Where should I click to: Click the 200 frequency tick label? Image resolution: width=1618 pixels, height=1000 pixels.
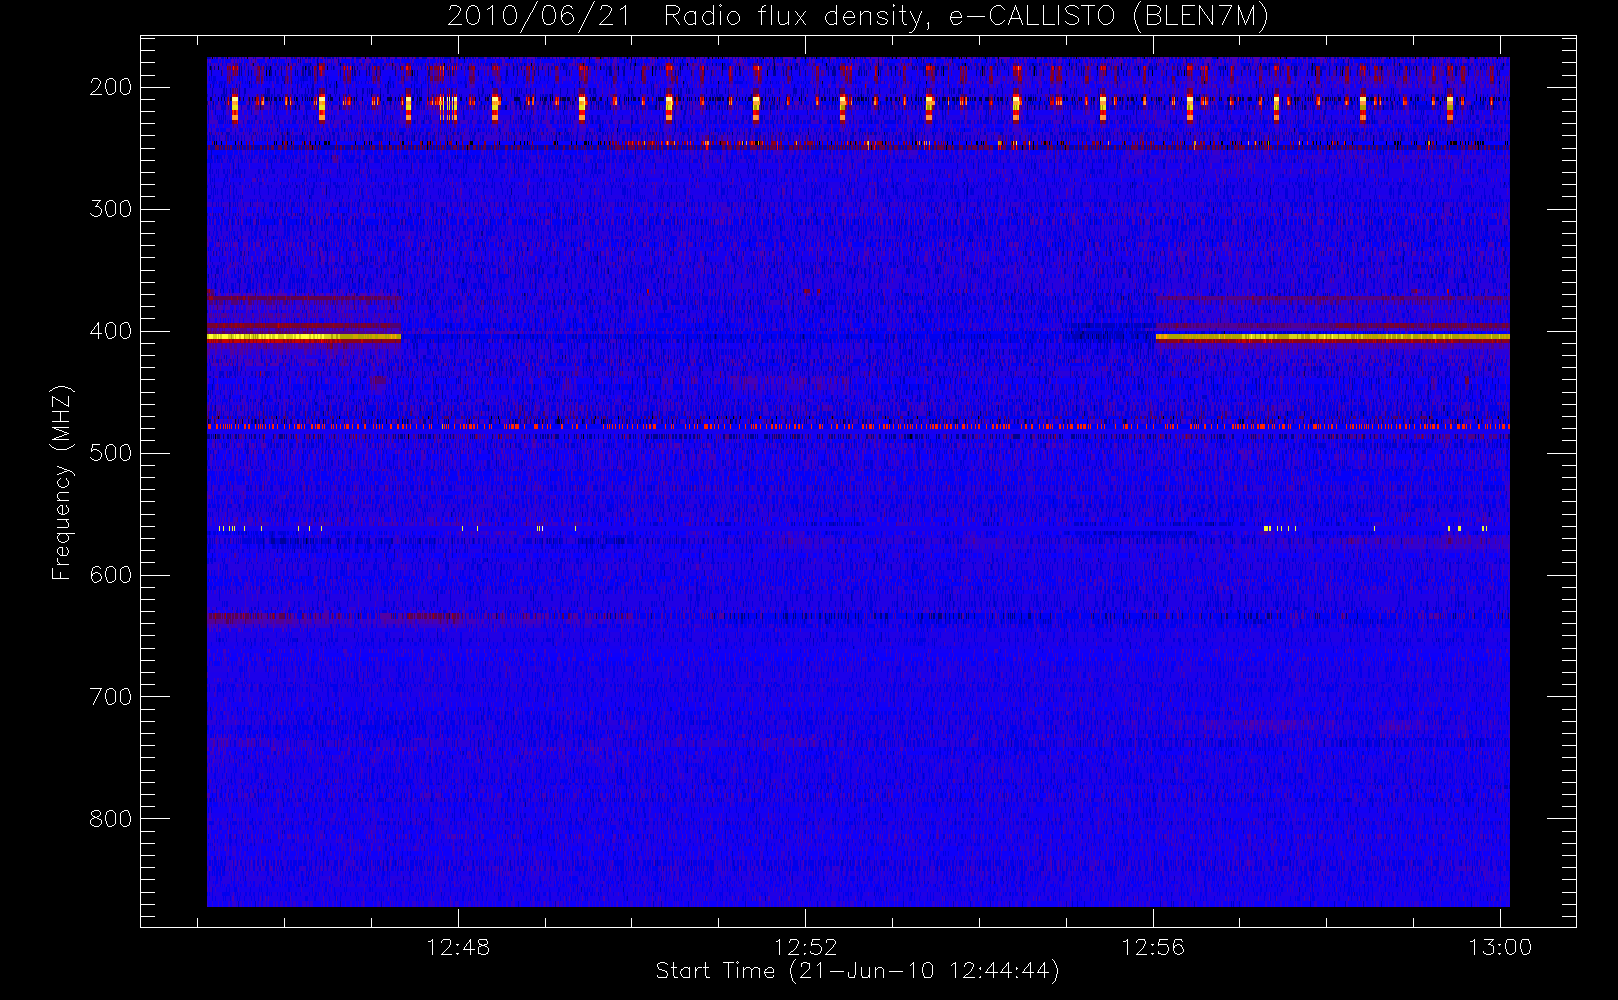[x=111, y=87]
